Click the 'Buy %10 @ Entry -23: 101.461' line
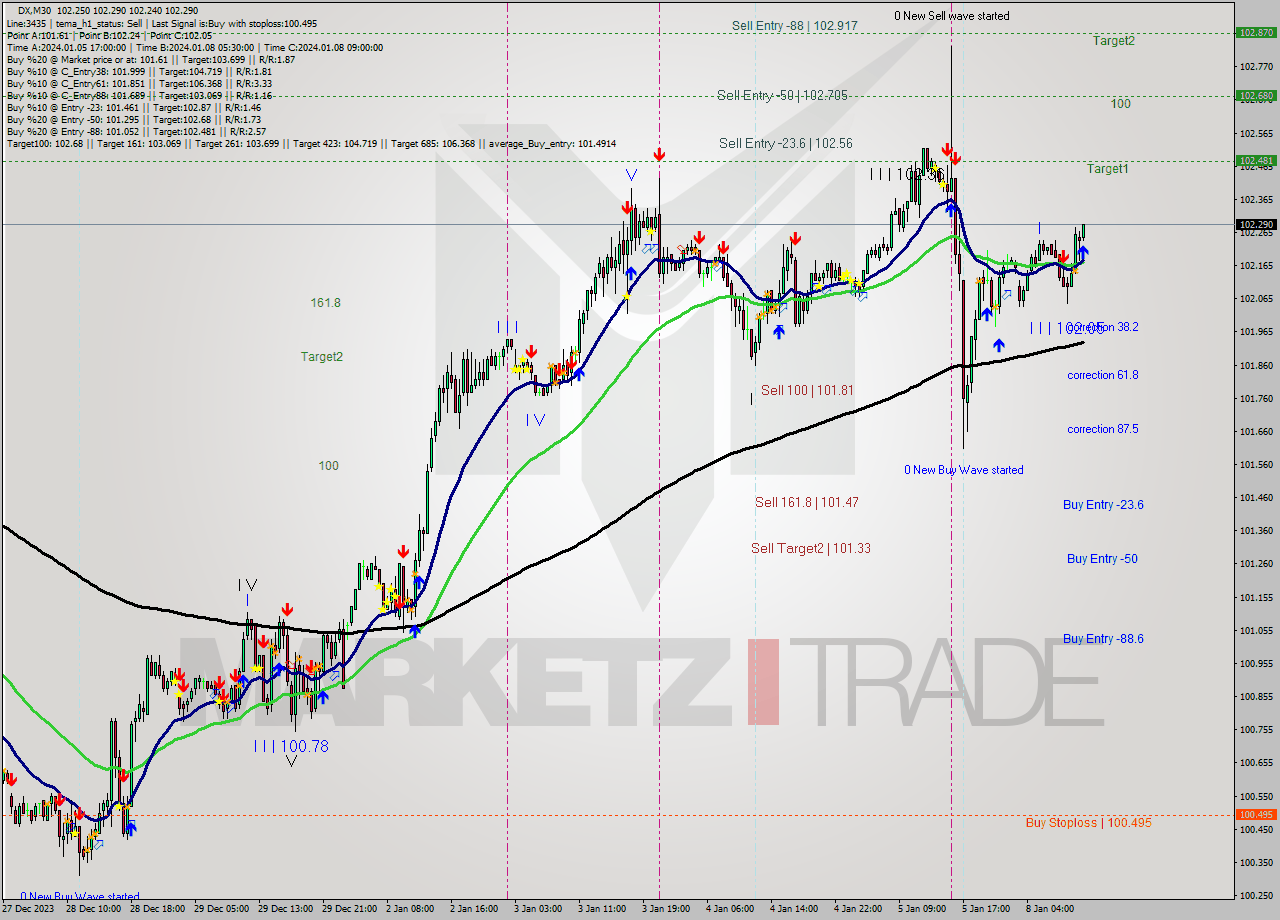Screen dimensions: 1280x920 tap(133, 107)
